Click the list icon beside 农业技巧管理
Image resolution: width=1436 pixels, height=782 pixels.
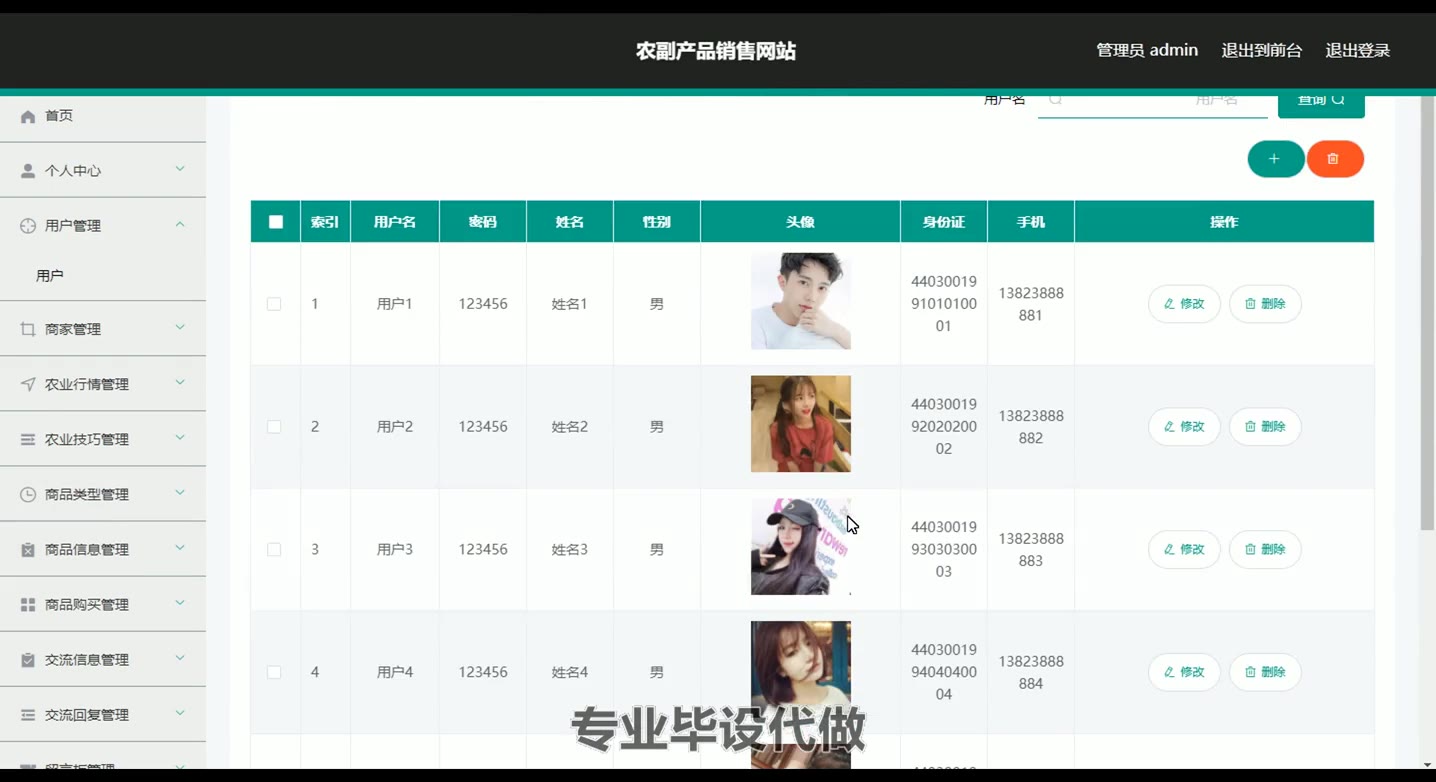(28, 439)
